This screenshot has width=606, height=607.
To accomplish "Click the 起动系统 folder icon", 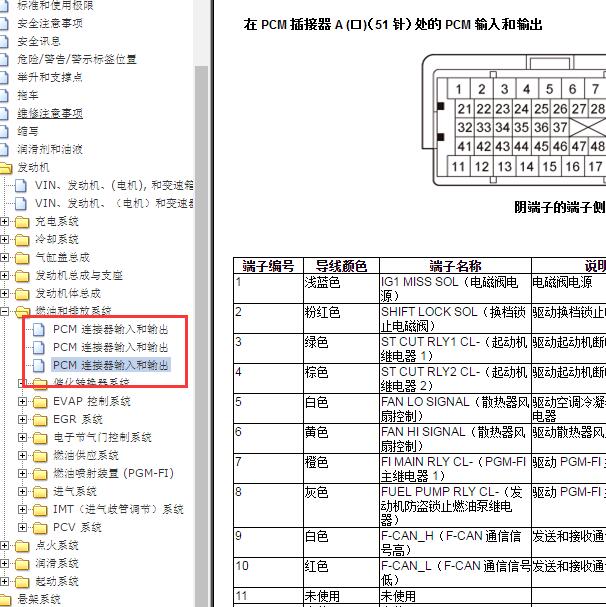I will pos(22,582).
